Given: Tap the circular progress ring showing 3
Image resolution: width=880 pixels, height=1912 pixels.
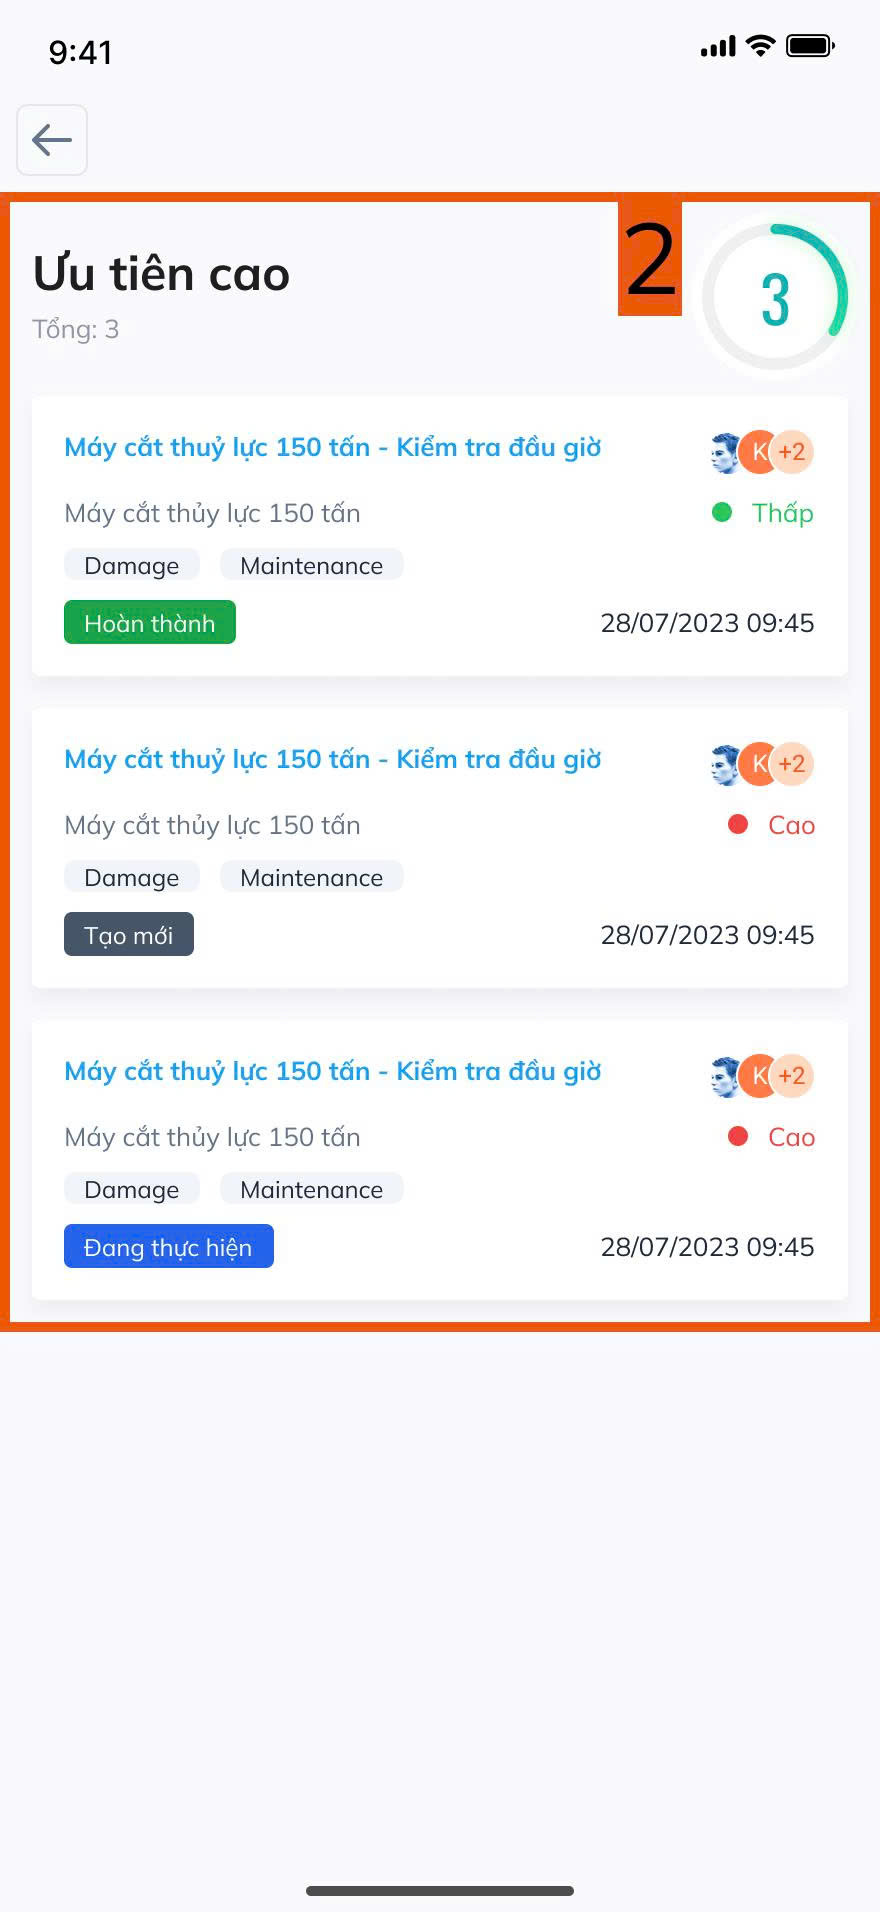Looking at the screenshot, I should (x=775, y=297).
